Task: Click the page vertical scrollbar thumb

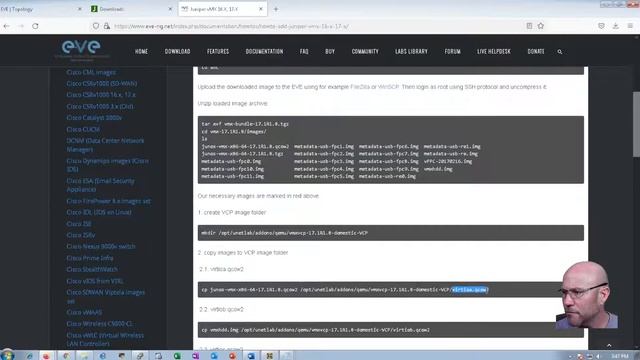Action: tap(636, 124)
